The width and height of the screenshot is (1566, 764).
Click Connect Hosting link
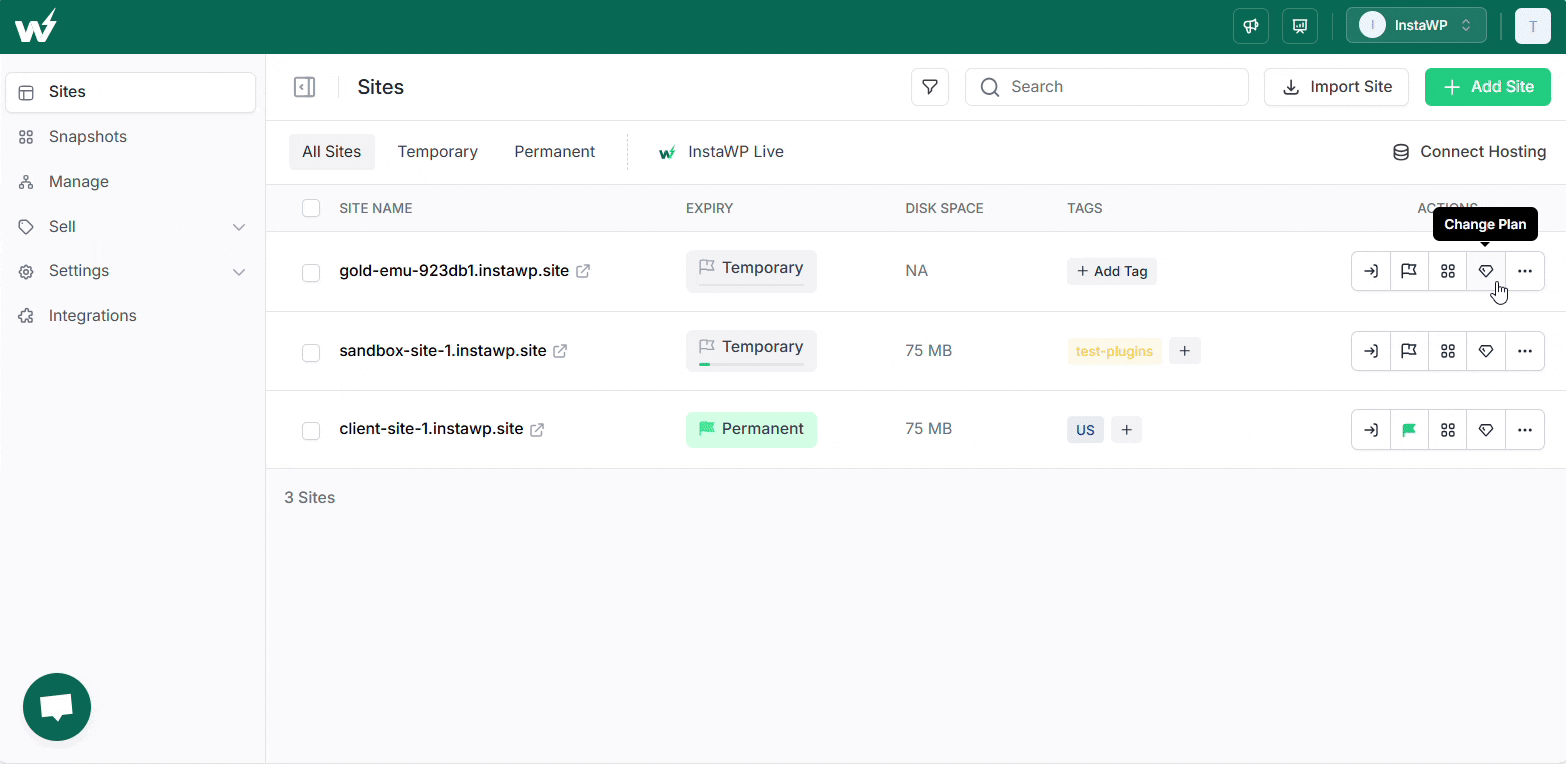pyautogui.click(x=1469, y=152)
